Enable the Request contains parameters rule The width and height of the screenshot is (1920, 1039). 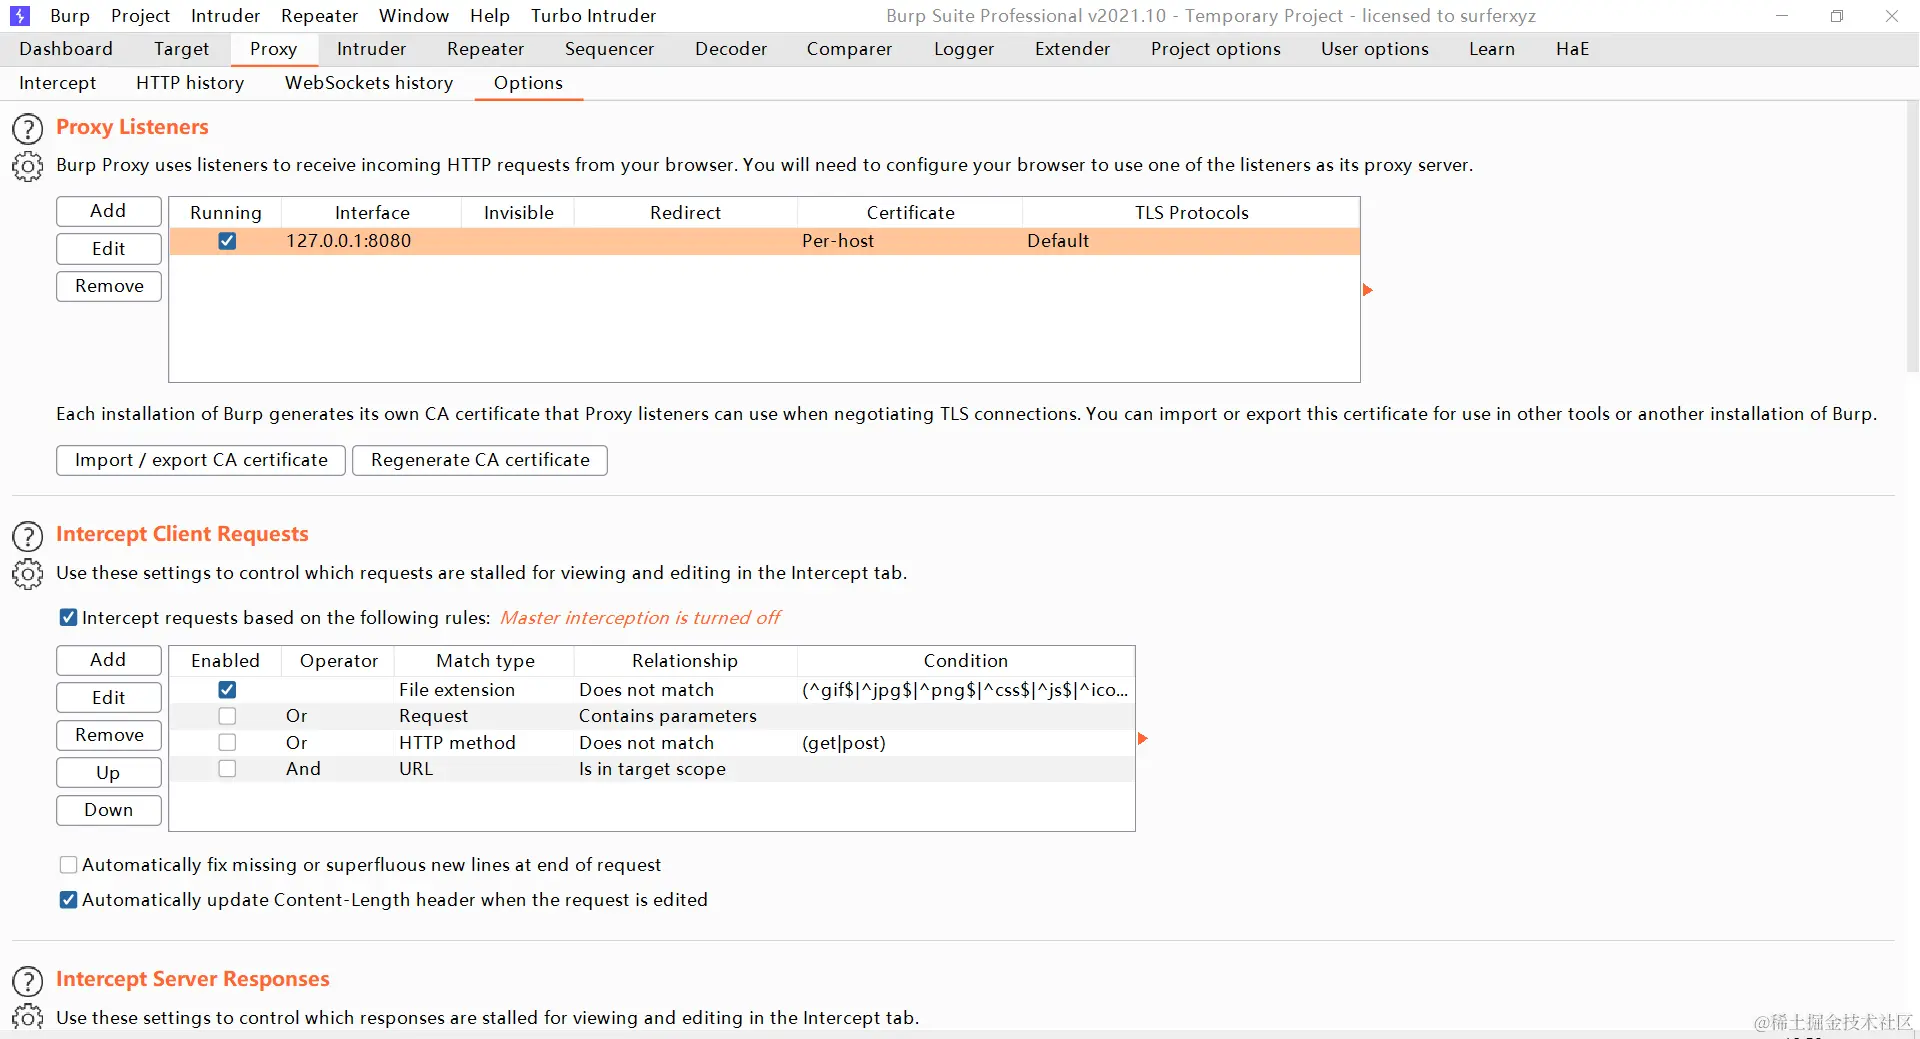(227, 716)
